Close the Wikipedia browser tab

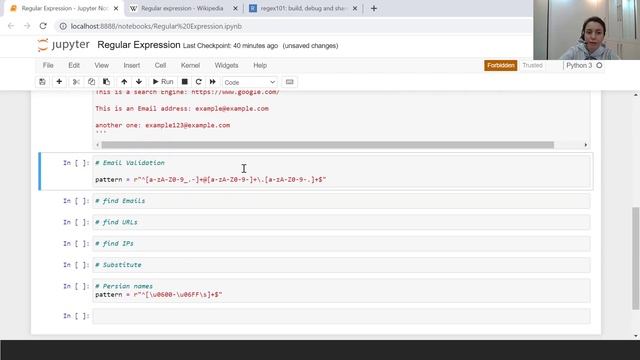[x=235, y=8]
